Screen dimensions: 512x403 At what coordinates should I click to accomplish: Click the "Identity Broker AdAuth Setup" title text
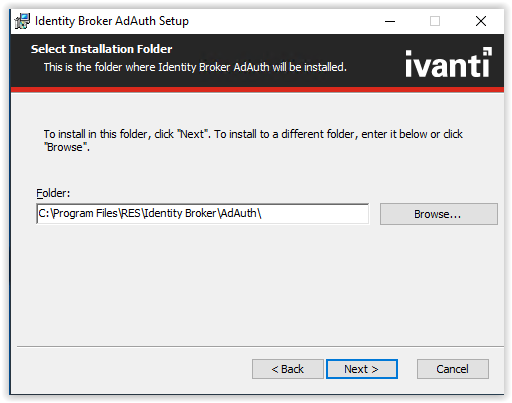point(112,21)
